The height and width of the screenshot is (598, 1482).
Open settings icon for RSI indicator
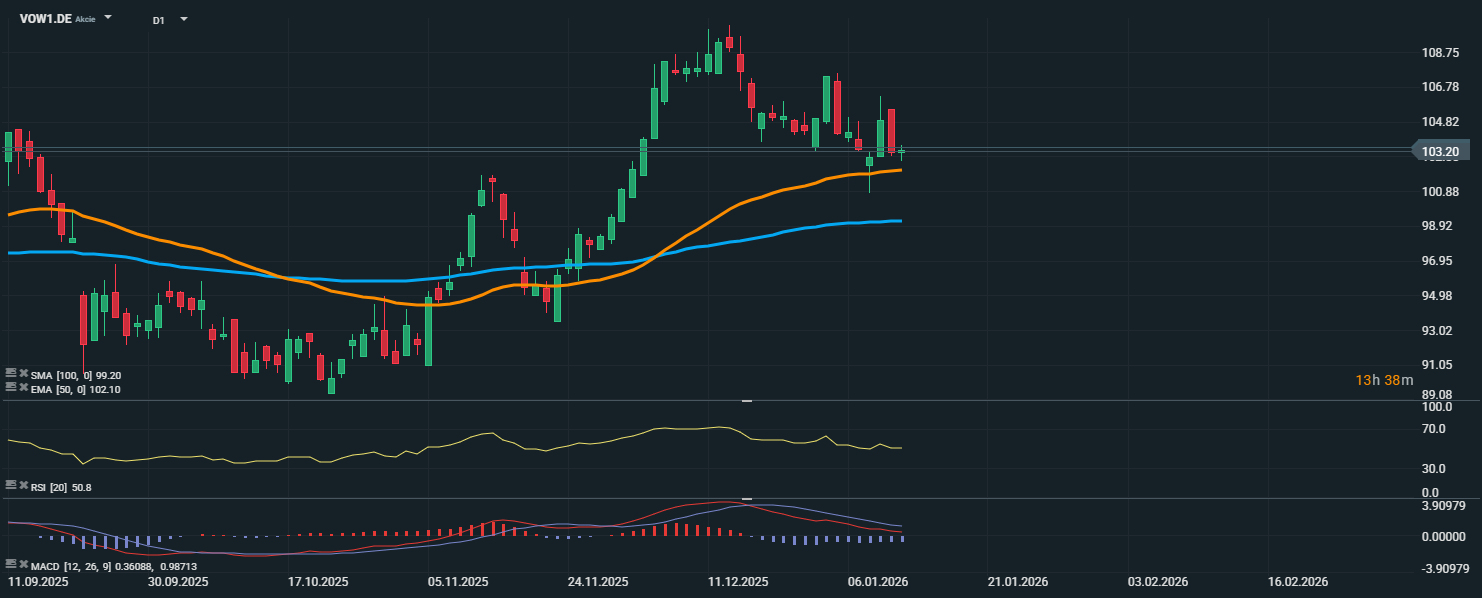point(11,484)
